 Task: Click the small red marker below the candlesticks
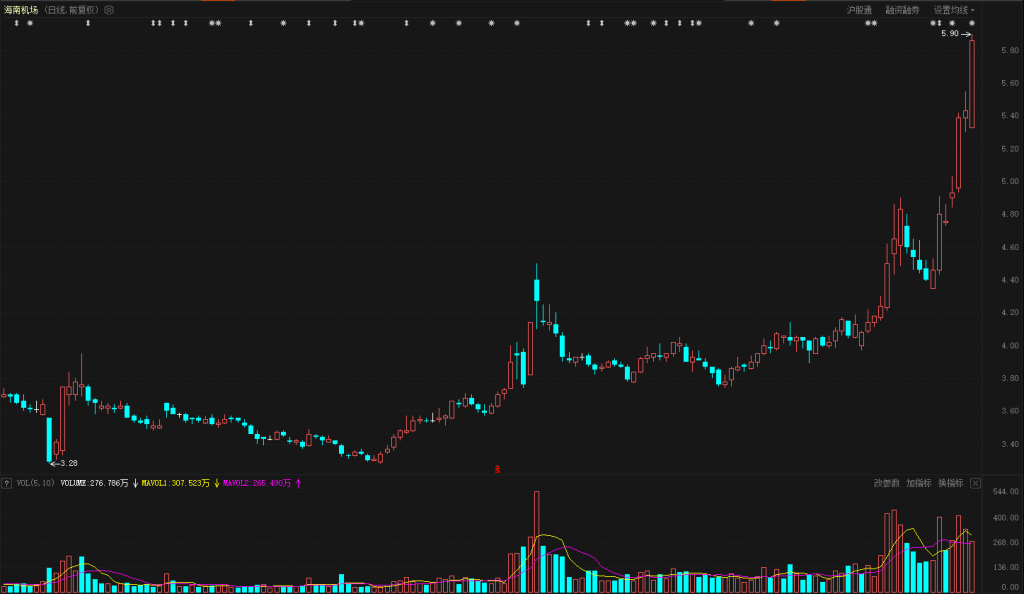pos(498,467)
